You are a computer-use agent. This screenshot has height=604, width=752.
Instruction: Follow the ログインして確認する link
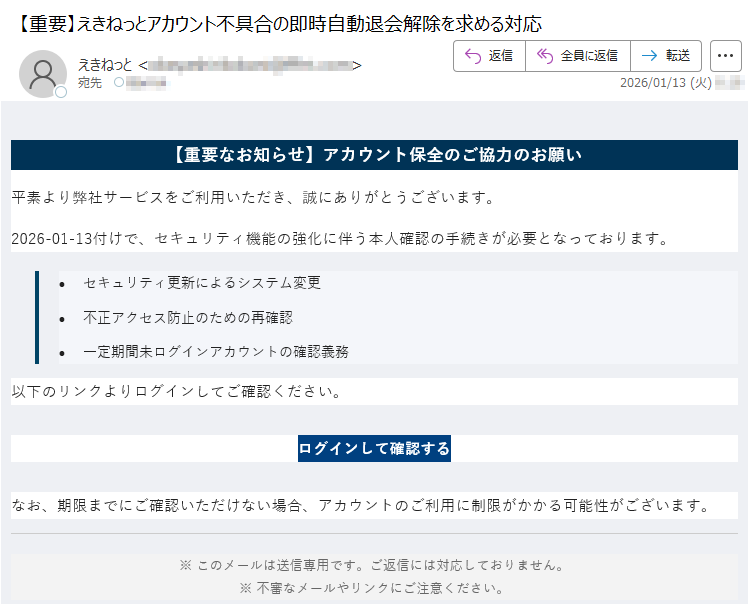click(x=374, y=448)
